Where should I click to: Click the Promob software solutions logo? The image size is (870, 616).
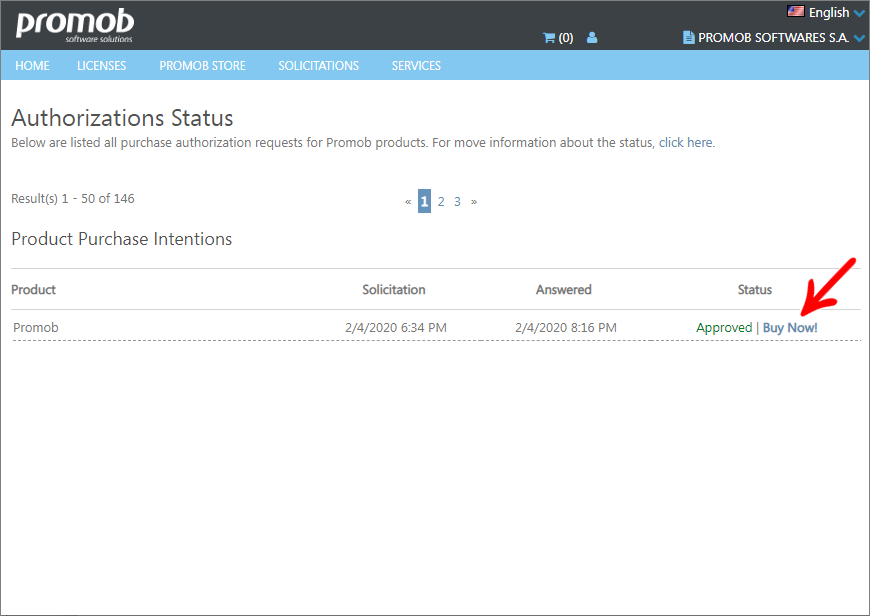75,25
